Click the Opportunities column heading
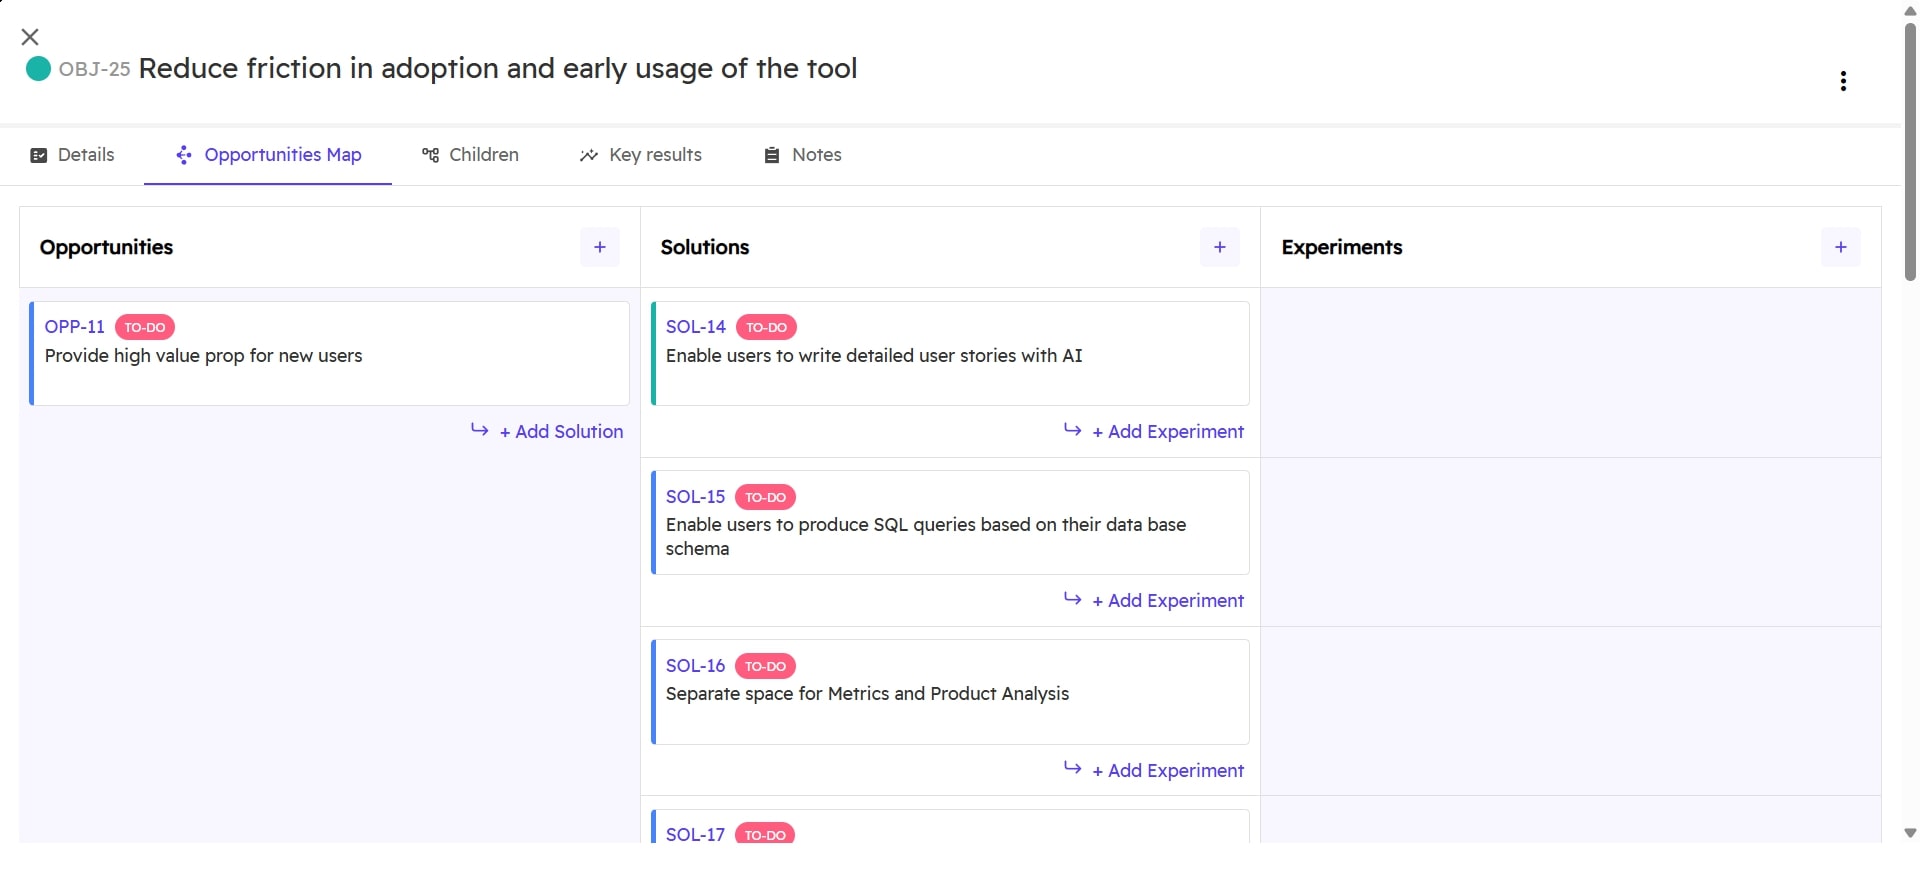1920x869 pixels. [106, 247]
